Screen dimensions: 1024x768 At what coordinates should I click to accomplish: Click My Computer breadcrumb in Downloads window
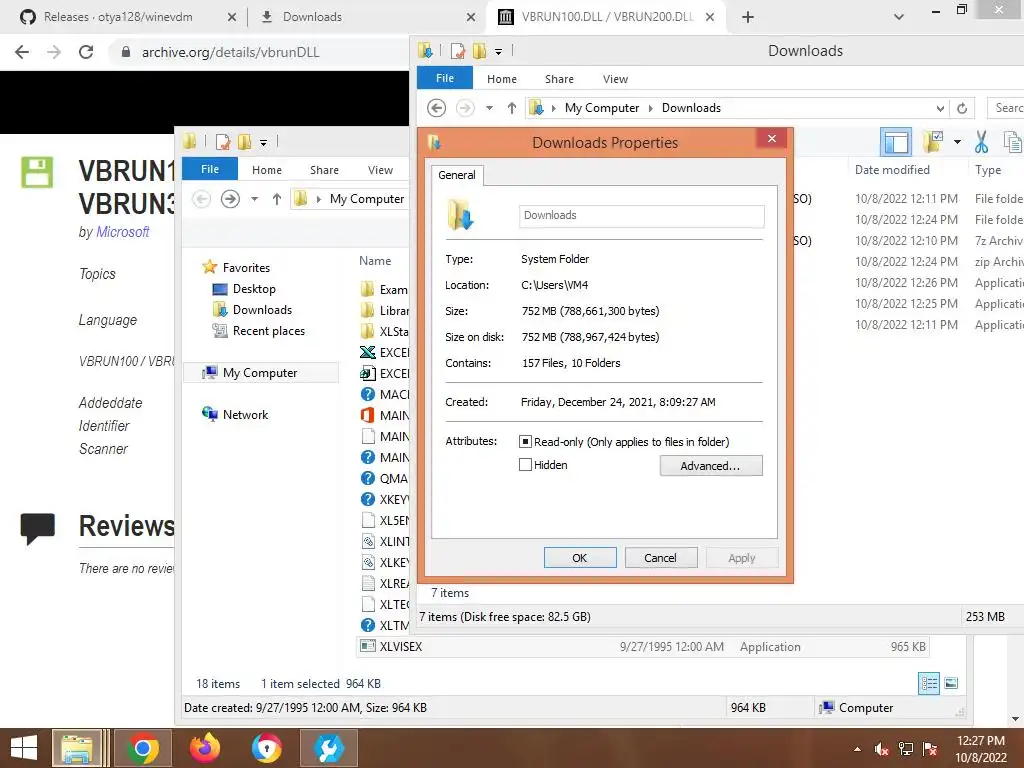(x=602, y=108)
